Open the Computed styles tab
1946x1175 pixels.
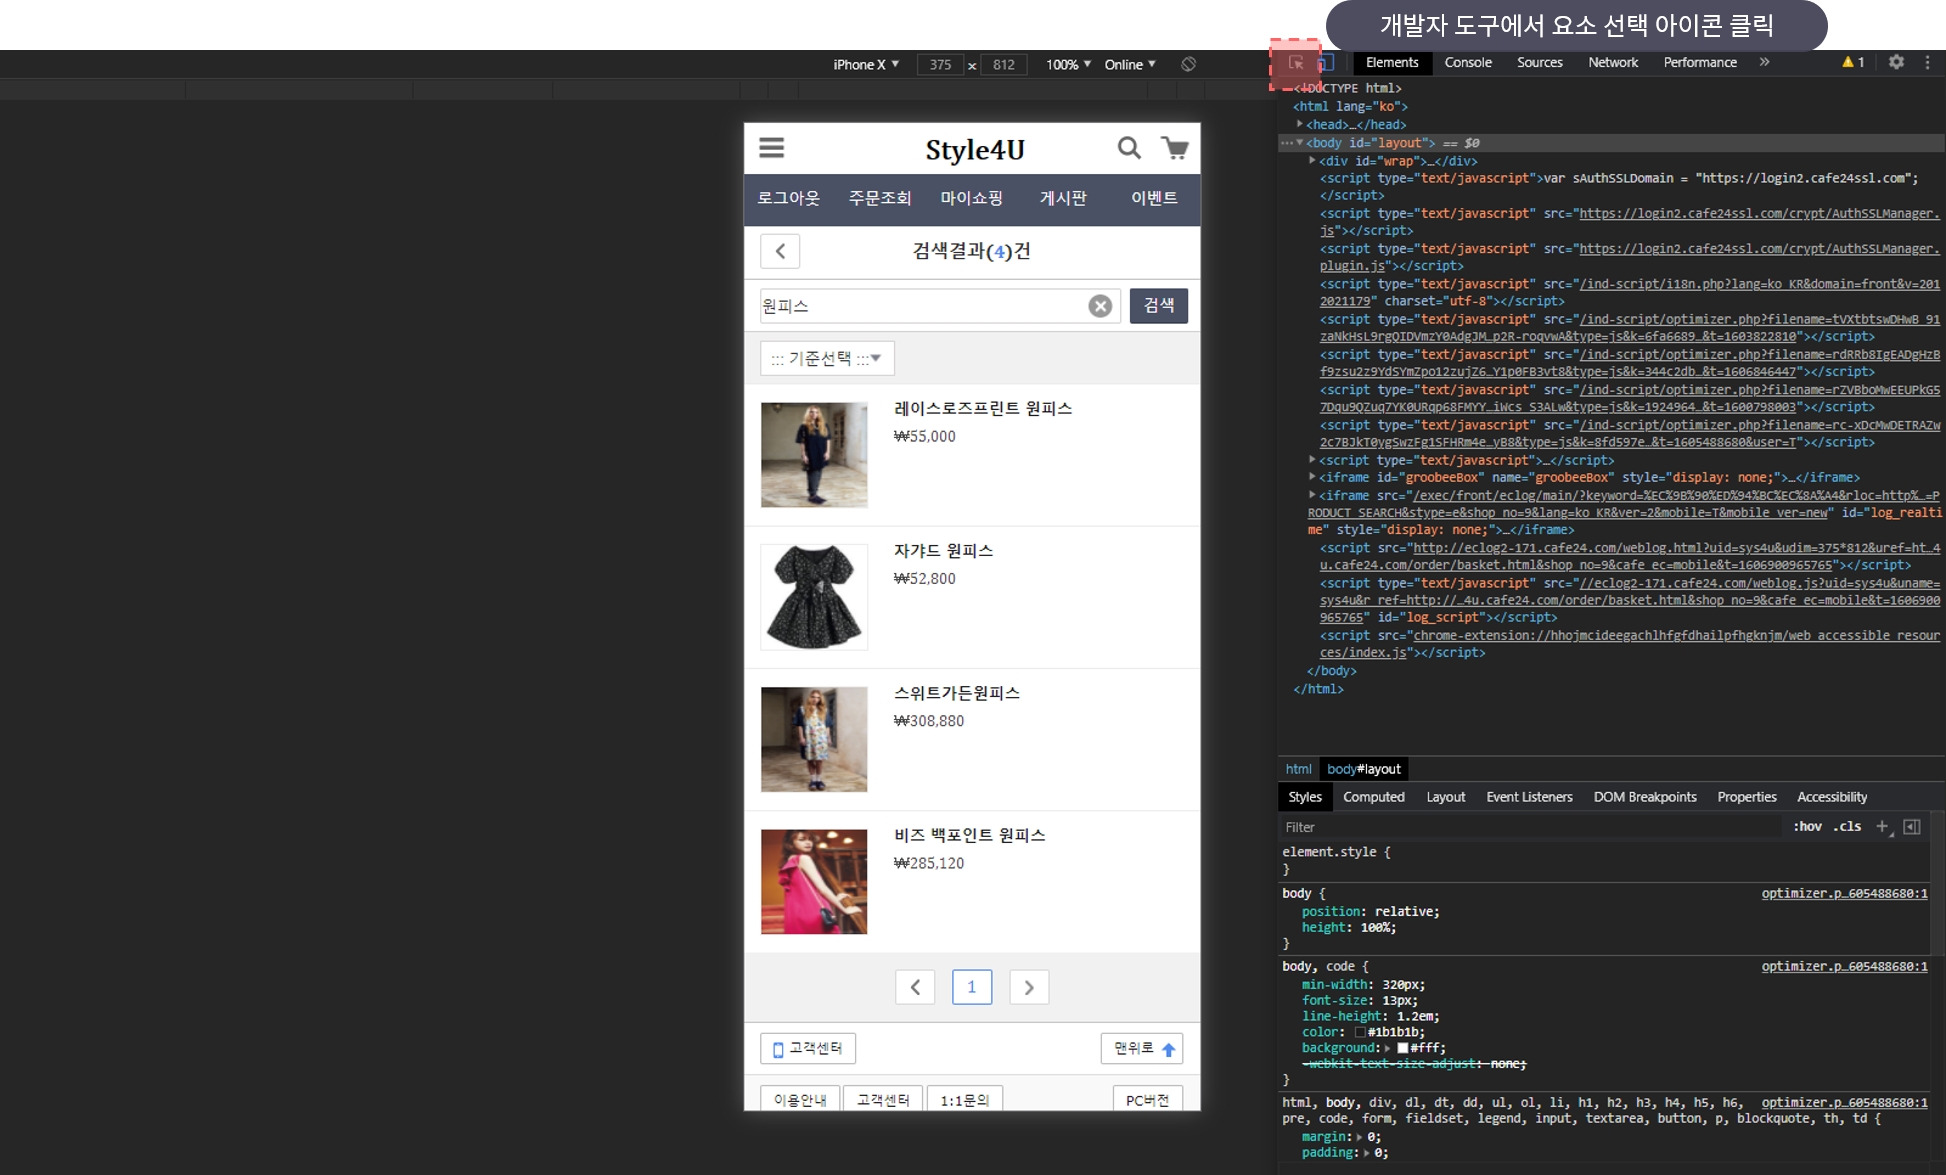click(1373, 797)
